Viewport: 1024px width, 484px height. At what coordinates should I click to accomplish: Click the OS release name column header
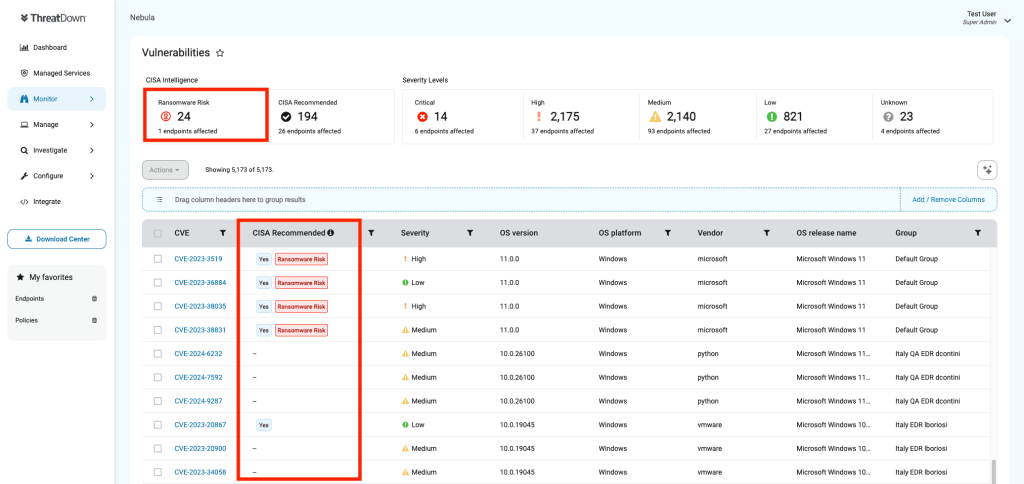tap(825, 233)
